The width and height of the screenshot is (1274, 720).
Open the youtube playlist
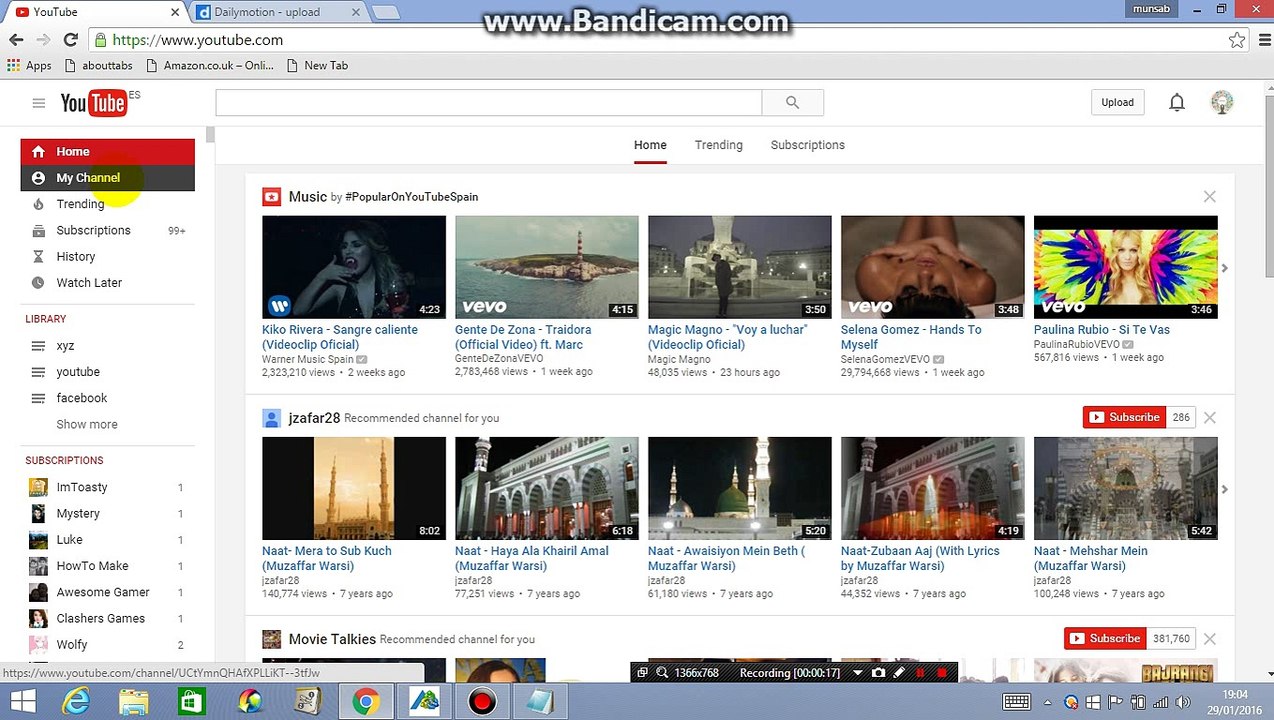click(78, 372)
